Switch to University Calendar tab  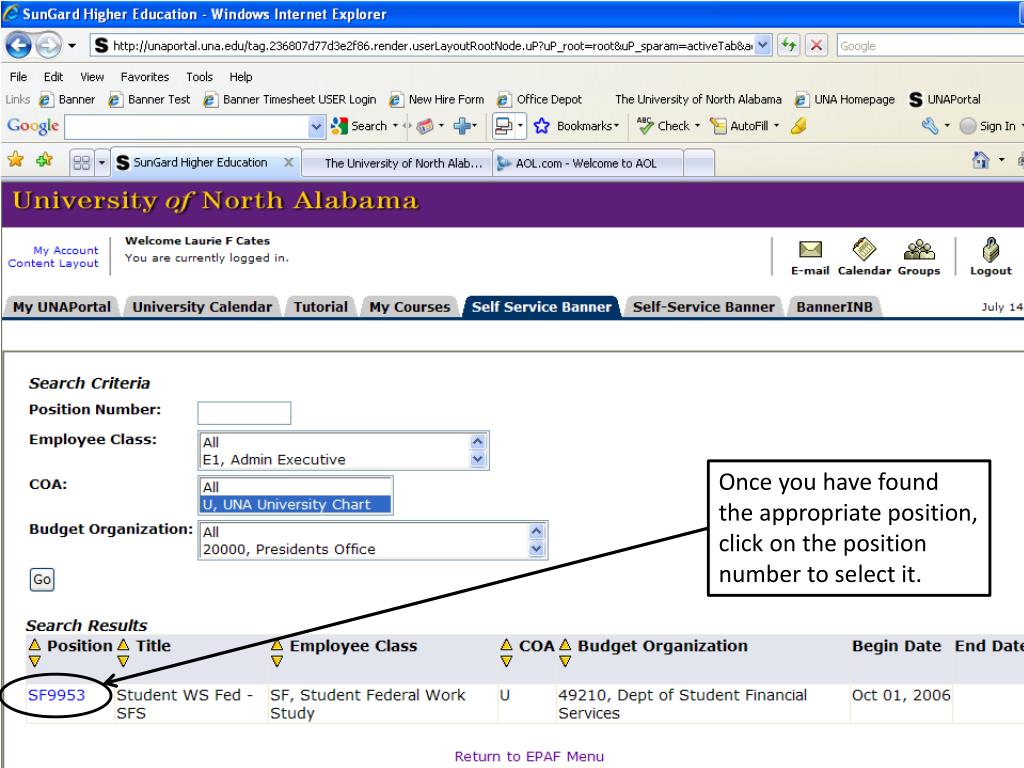coord(202,307)
